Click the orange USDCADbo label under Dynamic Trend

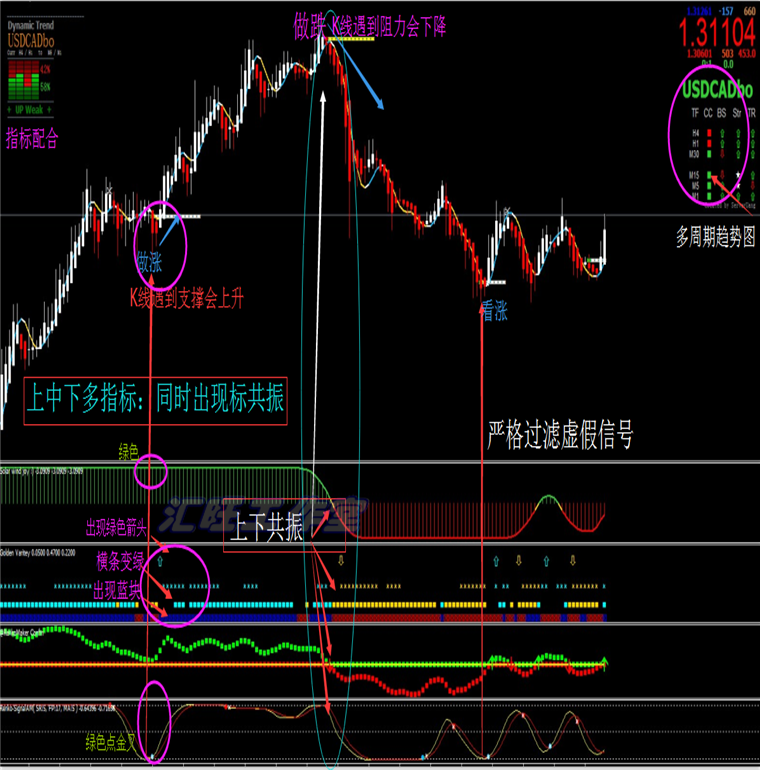click(32, 43)
